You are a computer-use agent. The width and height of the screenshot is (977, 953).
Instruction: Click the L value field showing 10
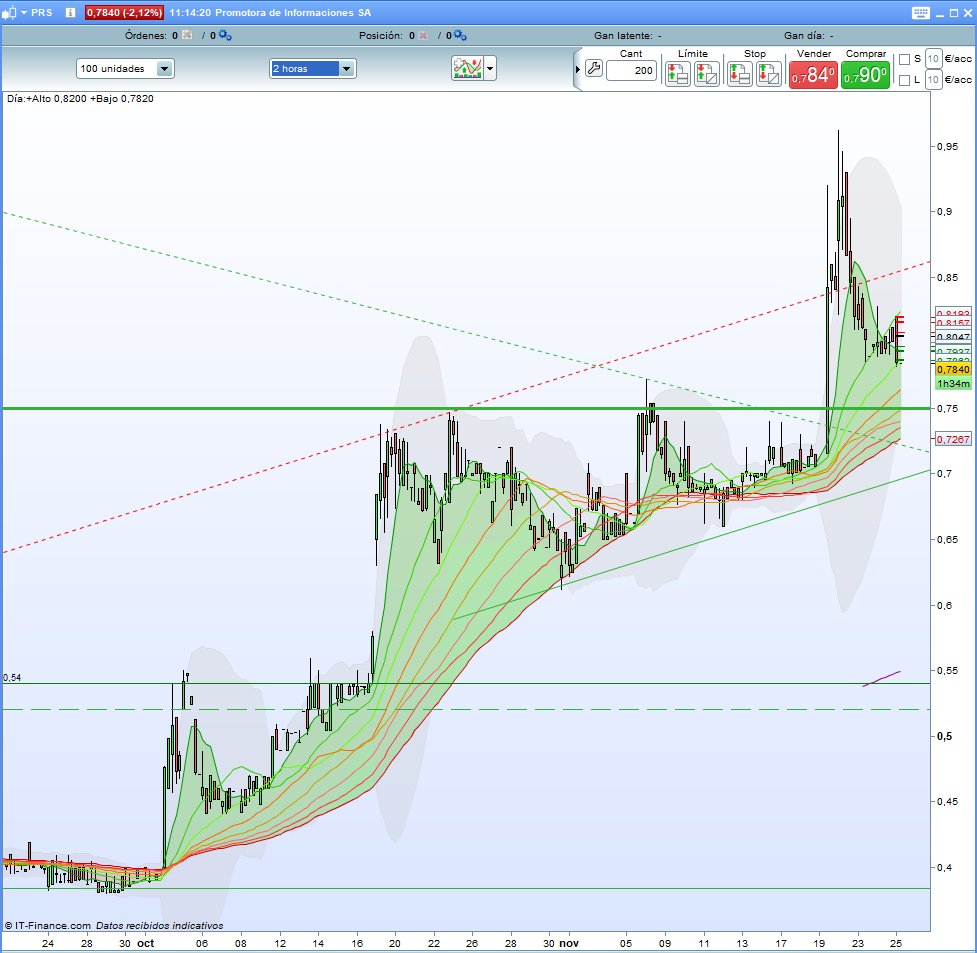click(933, 80)
